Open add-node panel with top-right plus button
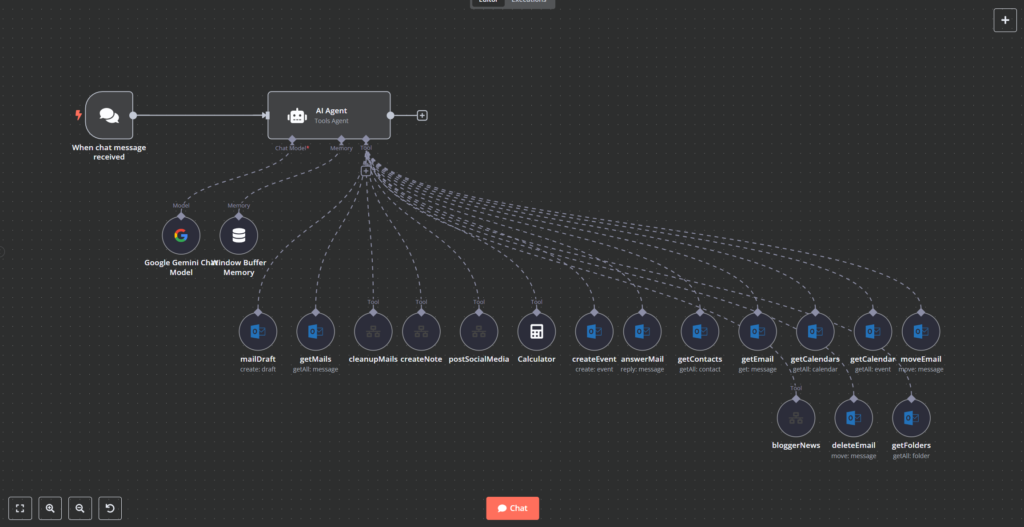Viewport: 1024px width, 527px height. pos(1005,20)
